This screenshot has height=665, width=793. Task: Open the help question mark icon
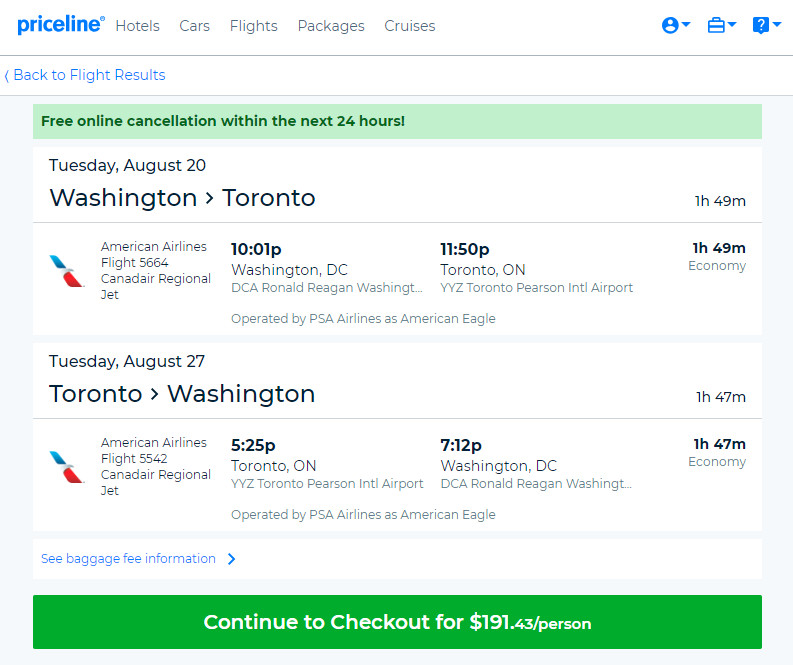click(761, 25)
